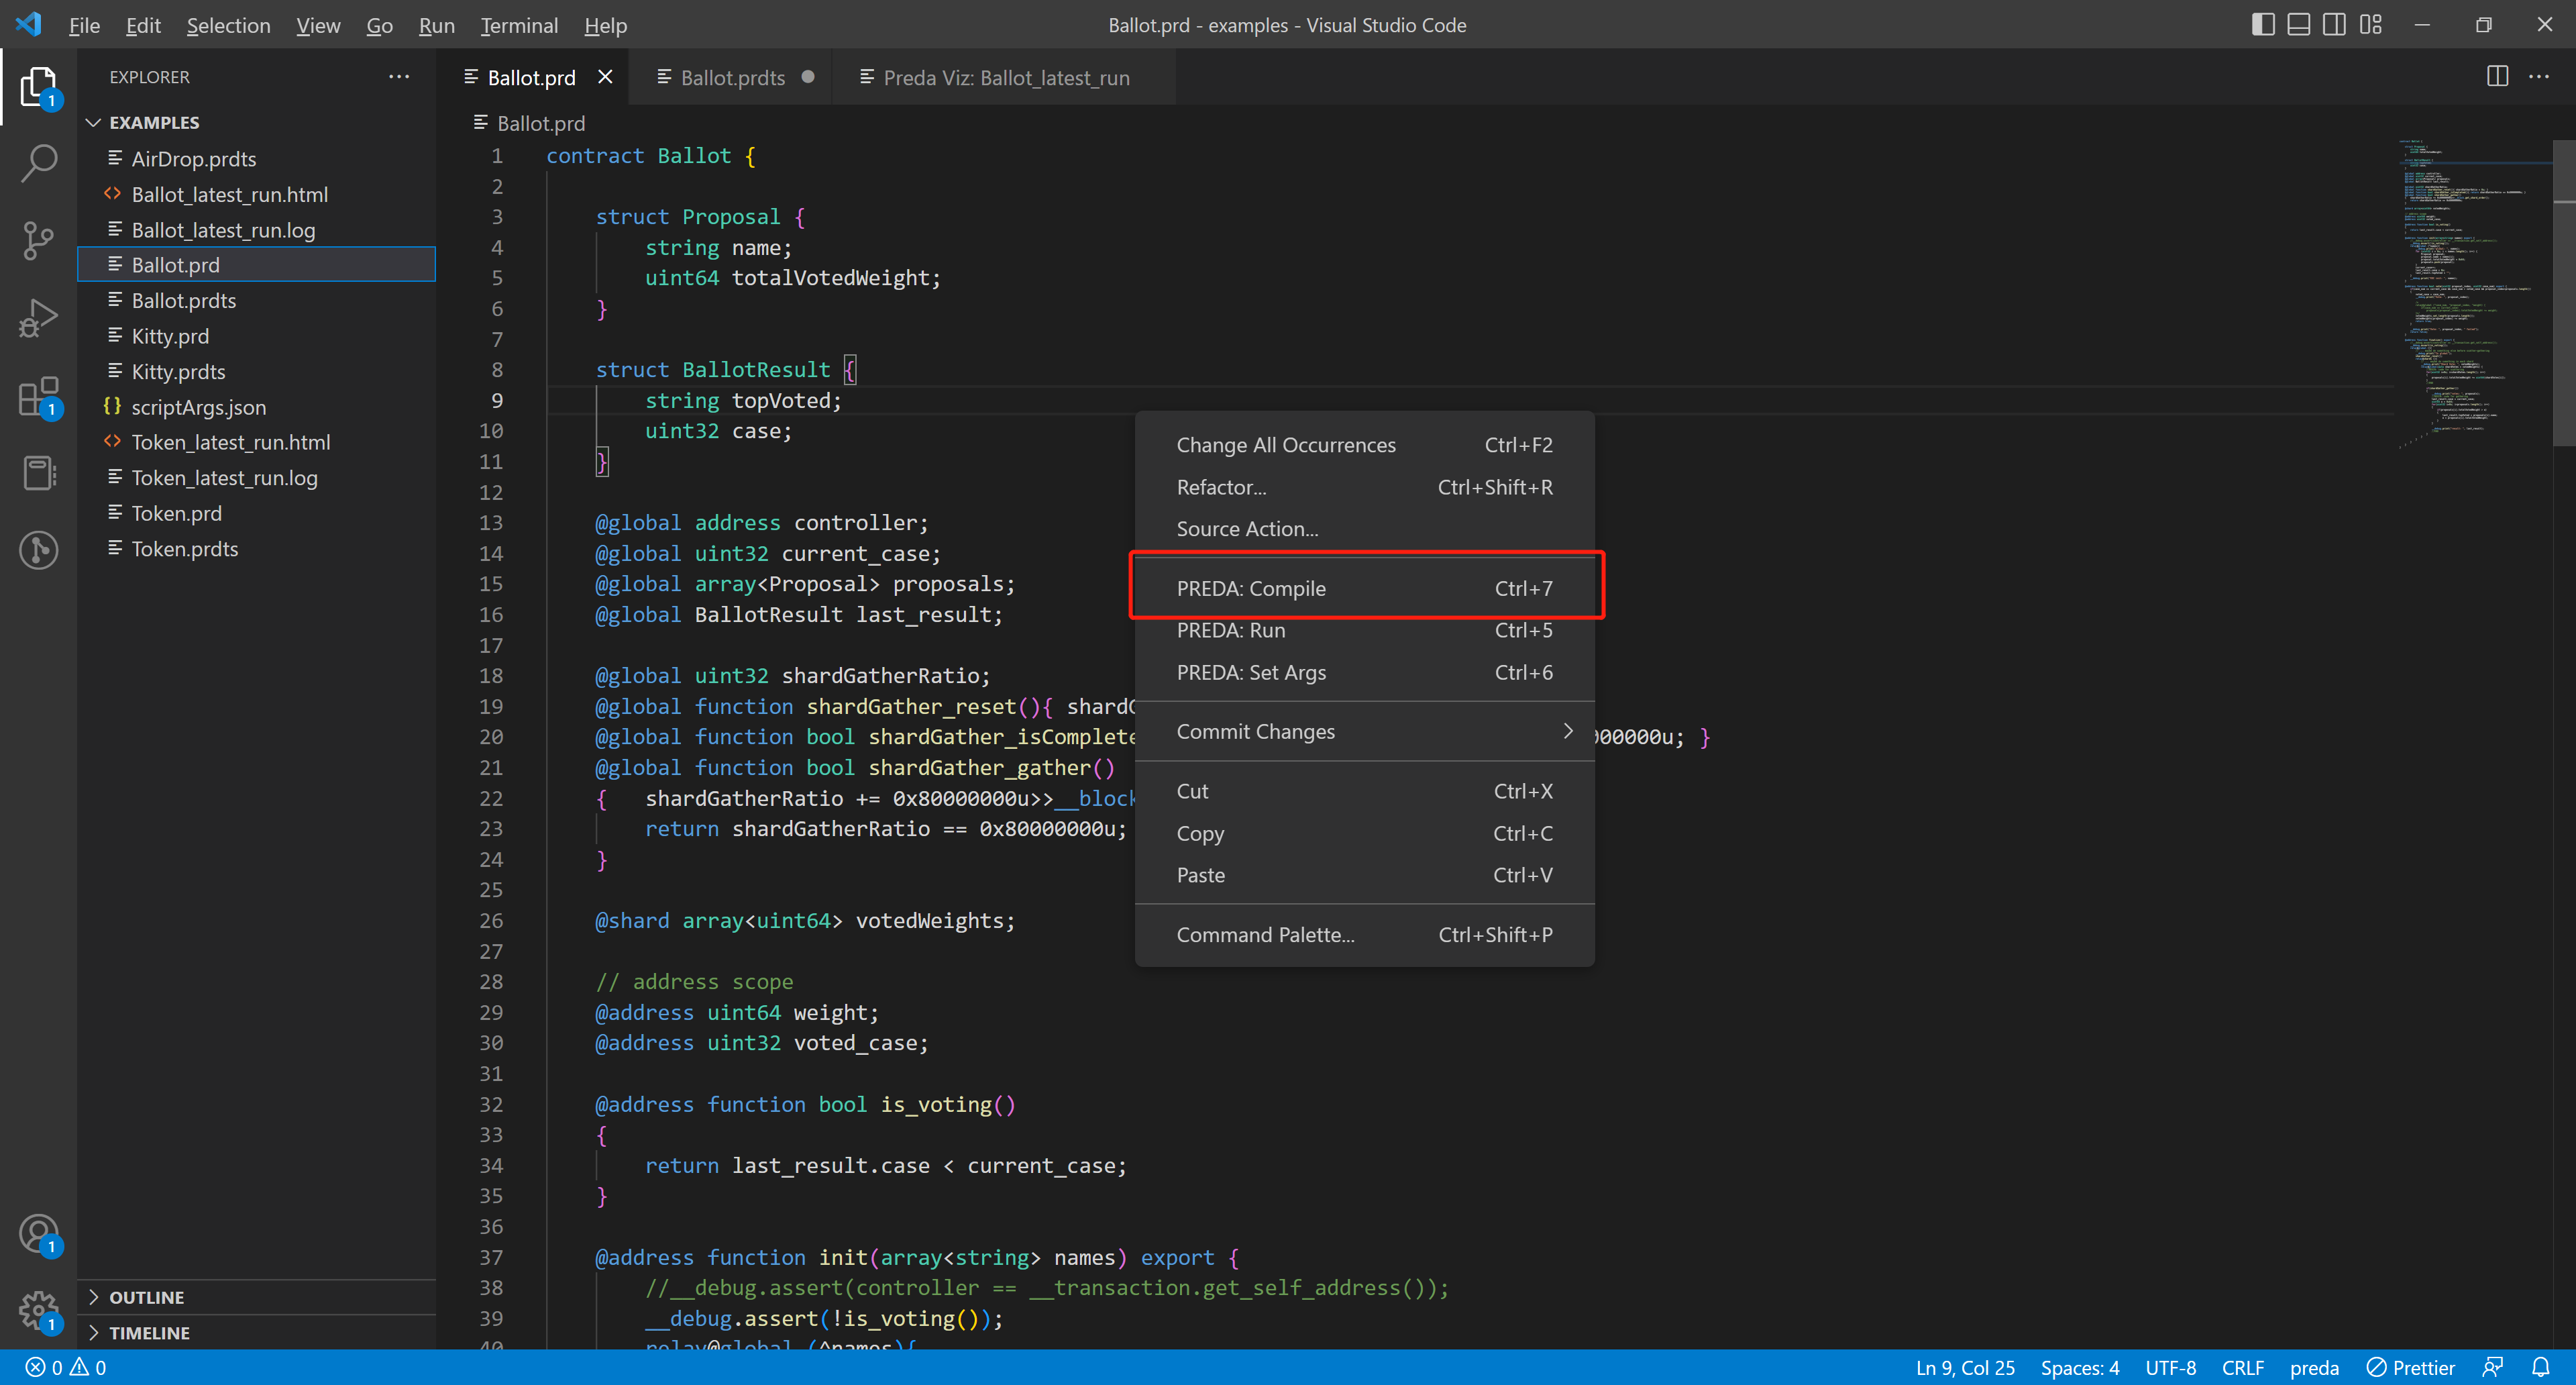The height and width of the screenshot is (1385, 2576).
Task: Open notifications bell in status bar
Action: click(2541, 1367)
